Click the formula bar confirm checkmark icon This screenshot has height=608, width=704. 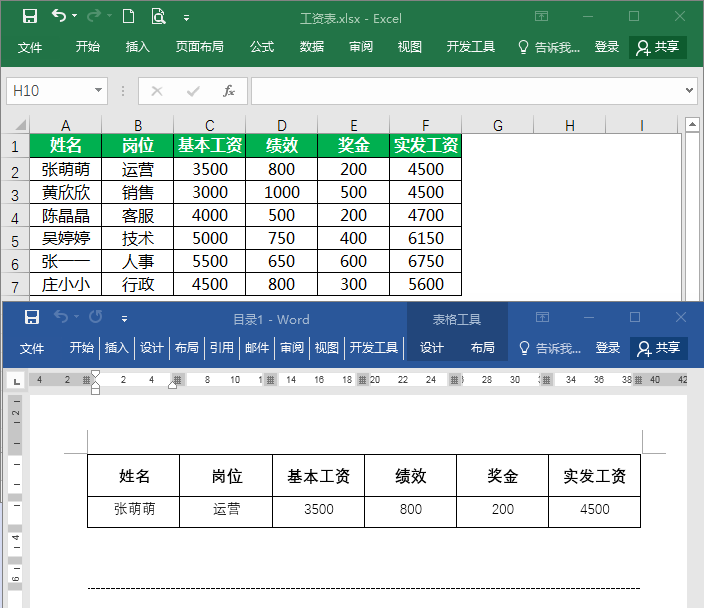tap(193, 91)
